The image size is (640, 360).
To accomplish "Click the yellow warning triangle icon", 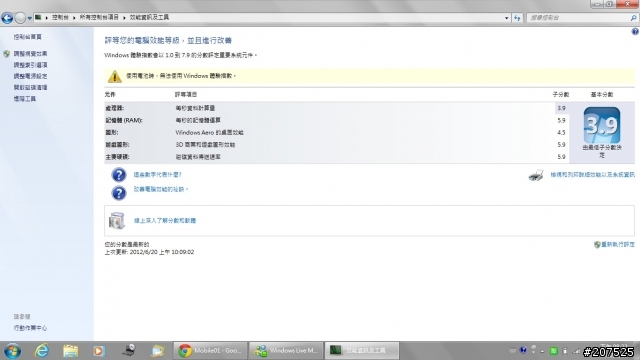I will pos(114,76).
